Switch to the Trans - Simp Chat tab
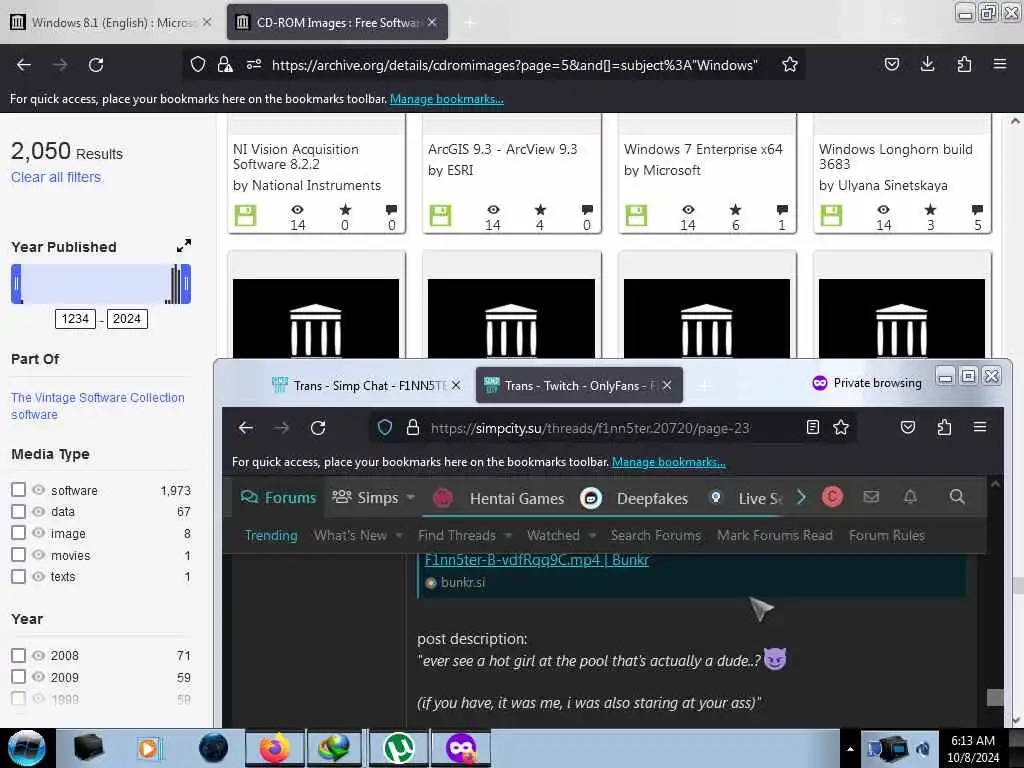Image resolution: width=1024 pixels, height=768 pixels. click(x=366, y=385)
